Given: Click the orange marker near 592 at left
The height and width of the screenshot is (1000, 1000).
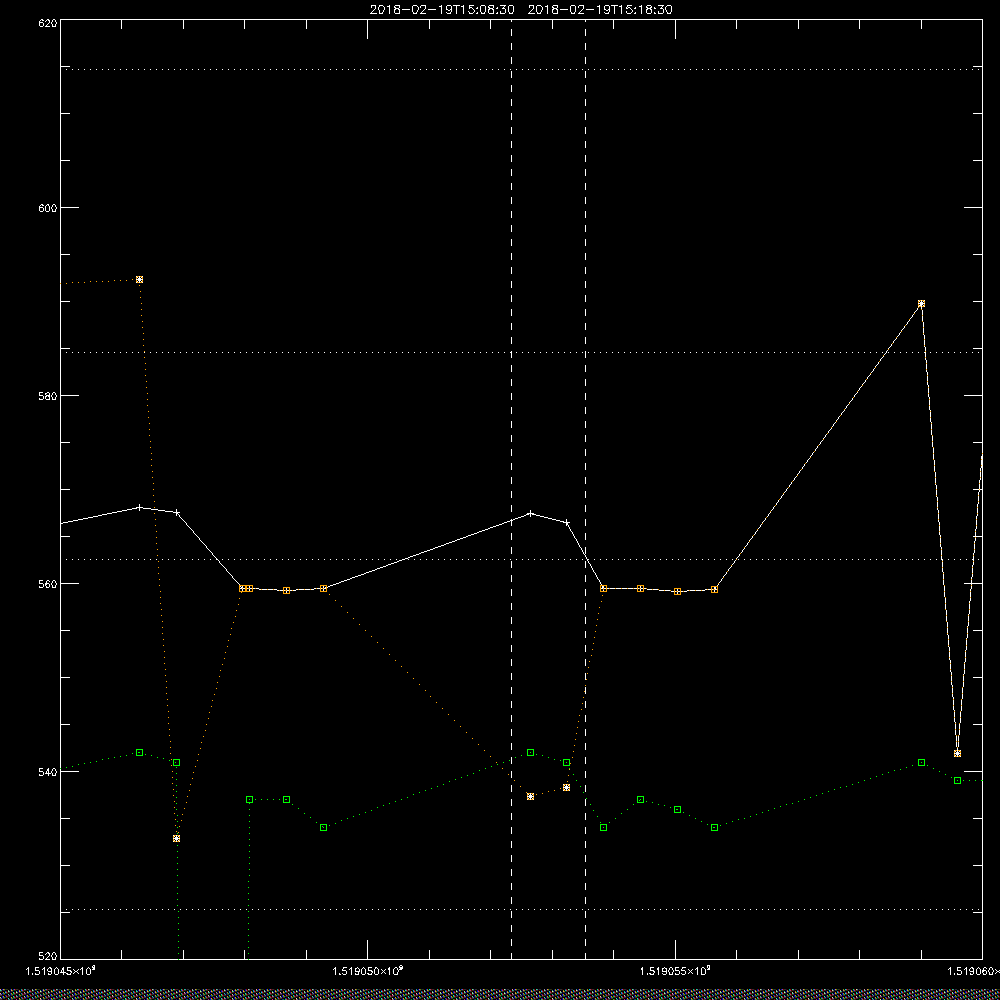Looking at the screenshot, I should pyautogui.click(x=140, y=279).
